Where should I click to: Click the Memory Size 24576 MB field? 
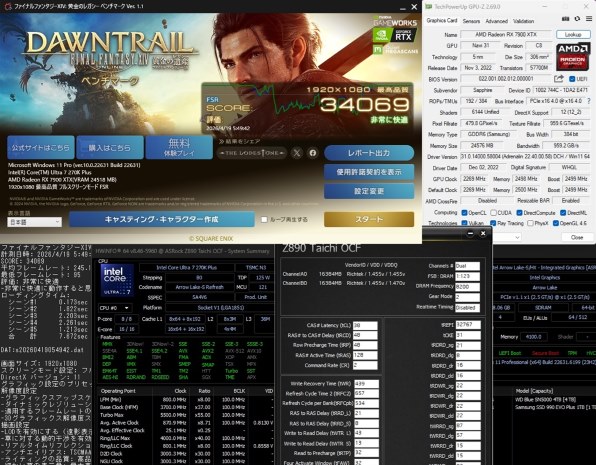481,146
